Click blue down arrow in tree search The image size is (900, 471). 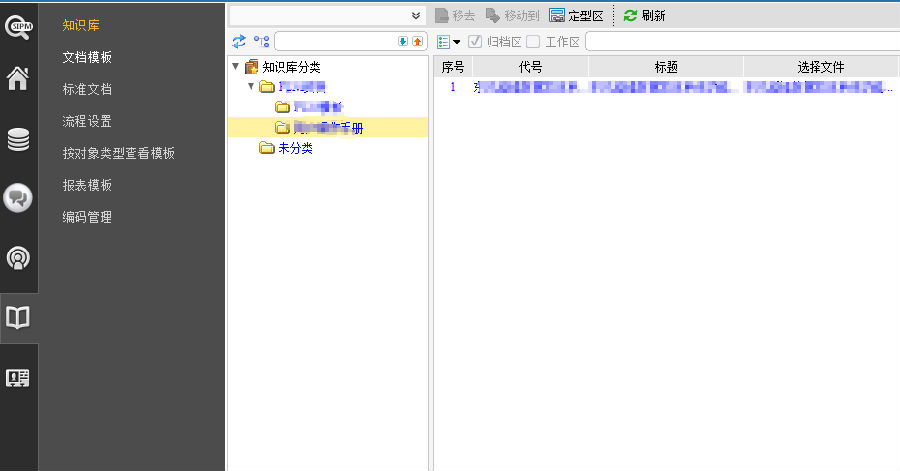[x=403, y=41]
